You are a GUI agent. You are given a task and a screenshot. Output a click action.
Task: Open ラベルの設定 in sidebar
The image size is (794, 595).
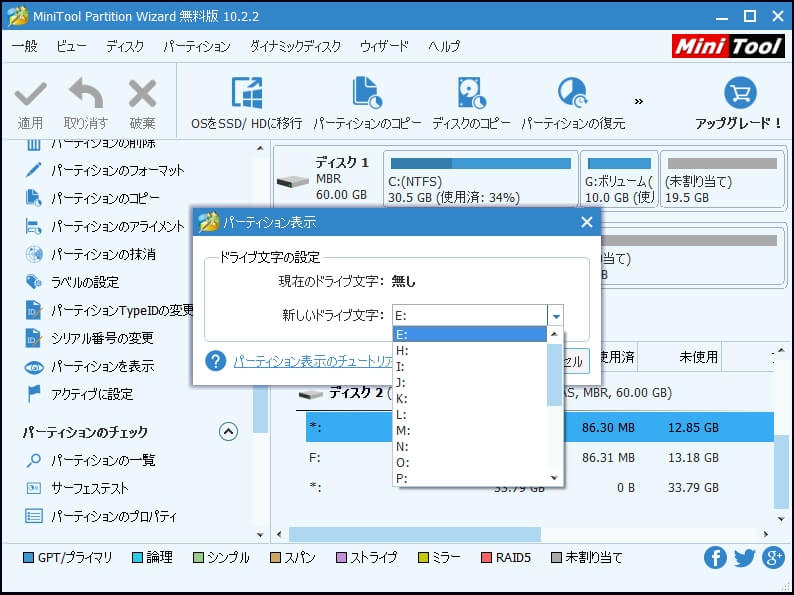coord(72,282)
